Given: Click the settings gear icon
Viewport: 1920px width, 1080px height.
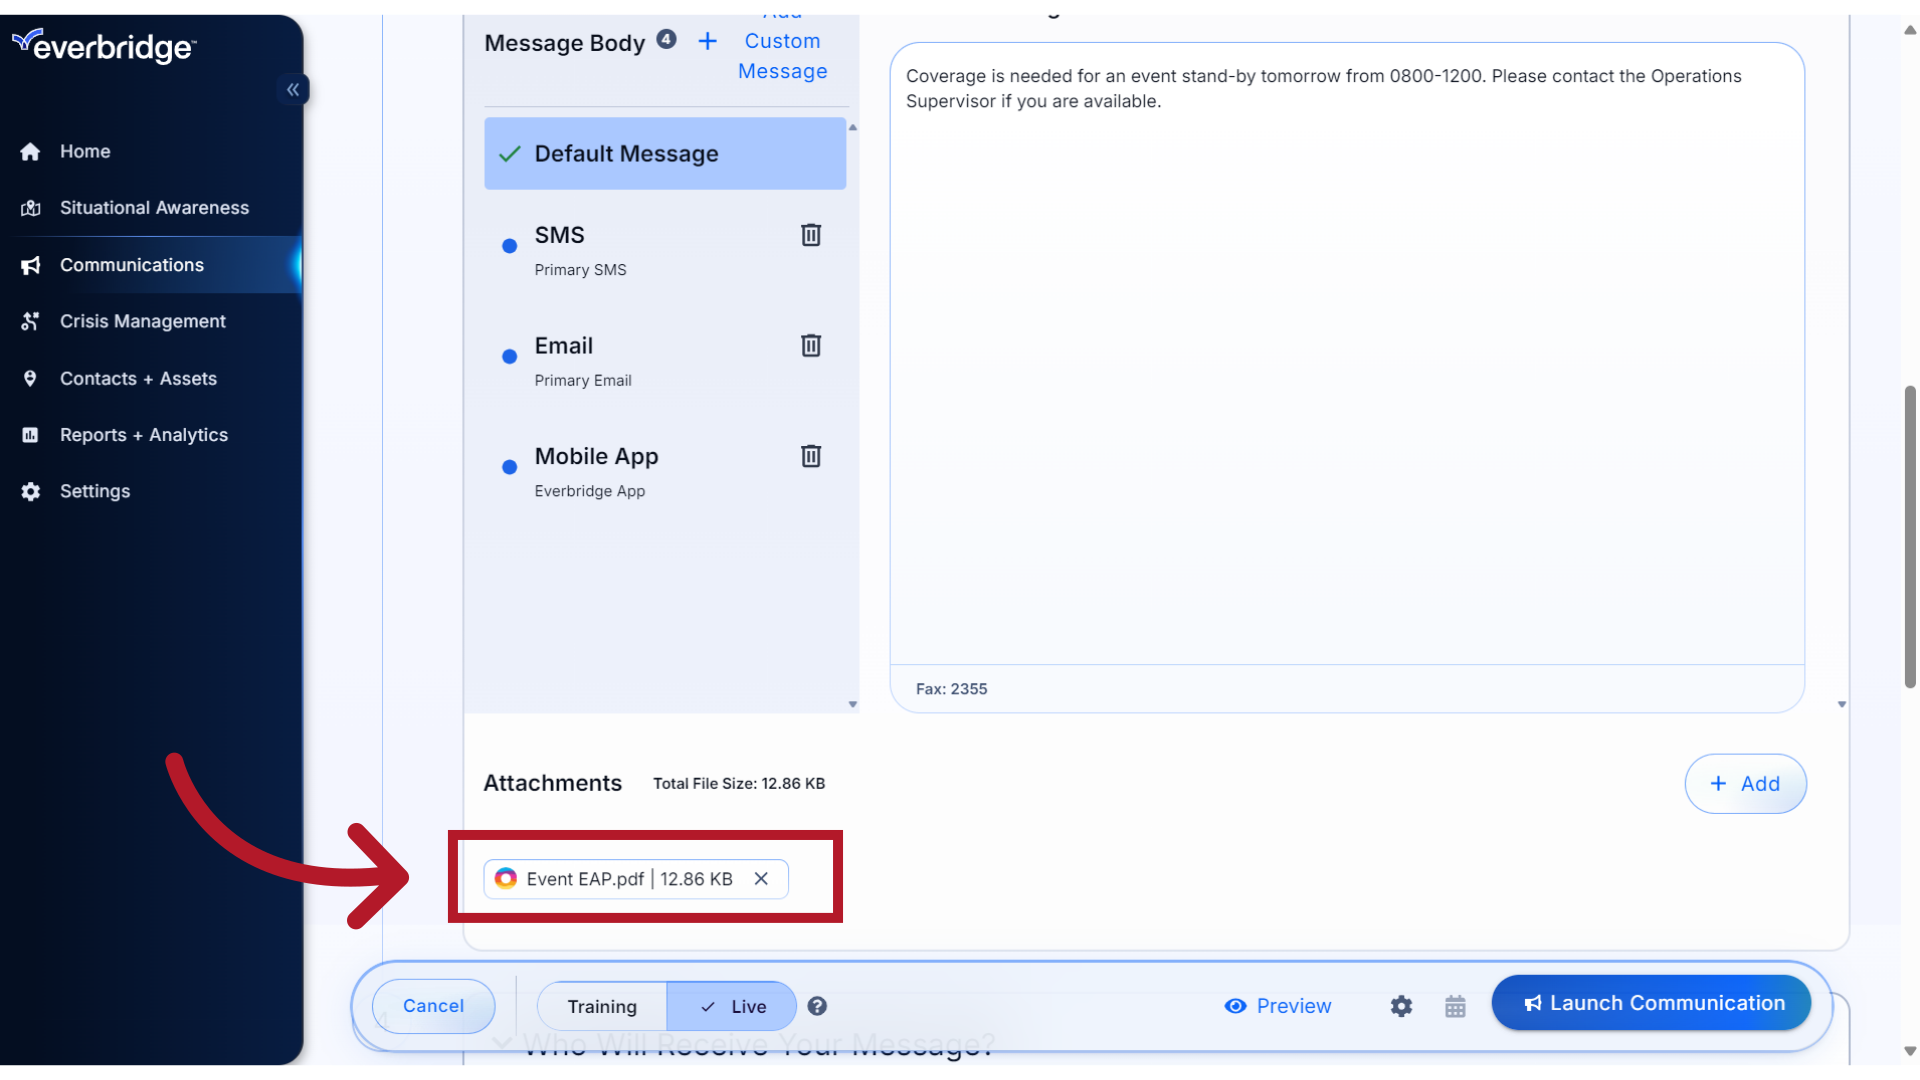Looking at the screenshot, I should point(1402,1006).
